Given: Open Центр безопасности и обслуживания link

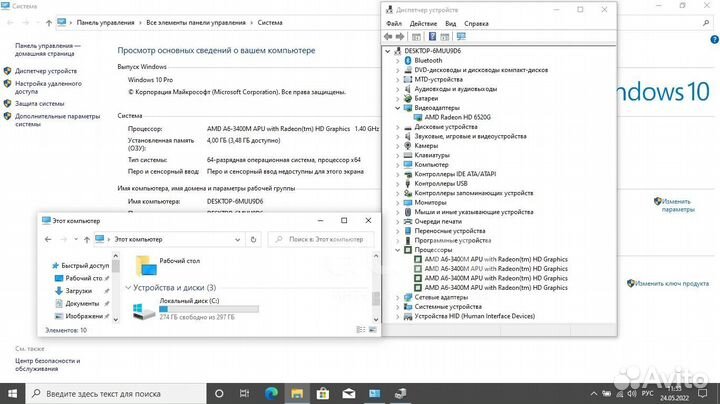Looking at the screenshot, I should coord(47,365).
